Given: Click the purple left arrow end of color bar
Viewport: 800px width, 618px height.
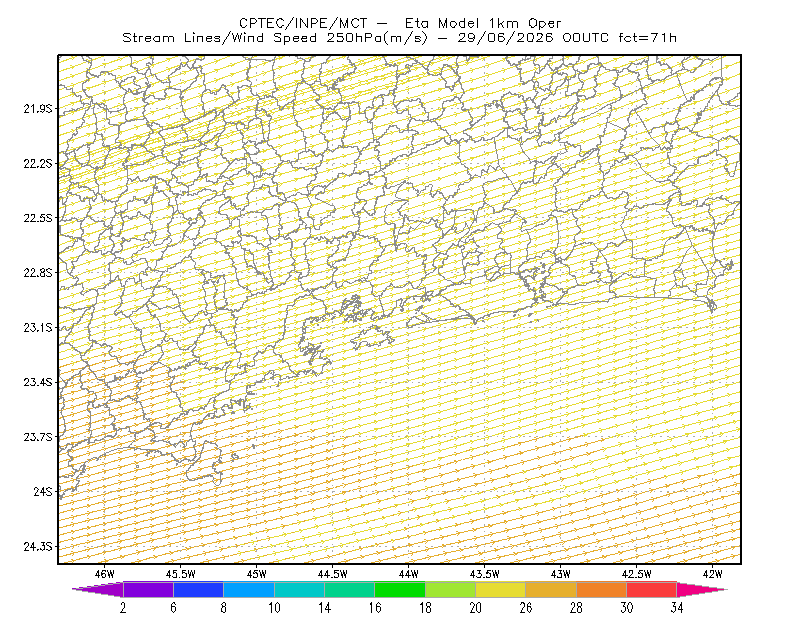Looking at the screenshot, I should coord(98,589).
